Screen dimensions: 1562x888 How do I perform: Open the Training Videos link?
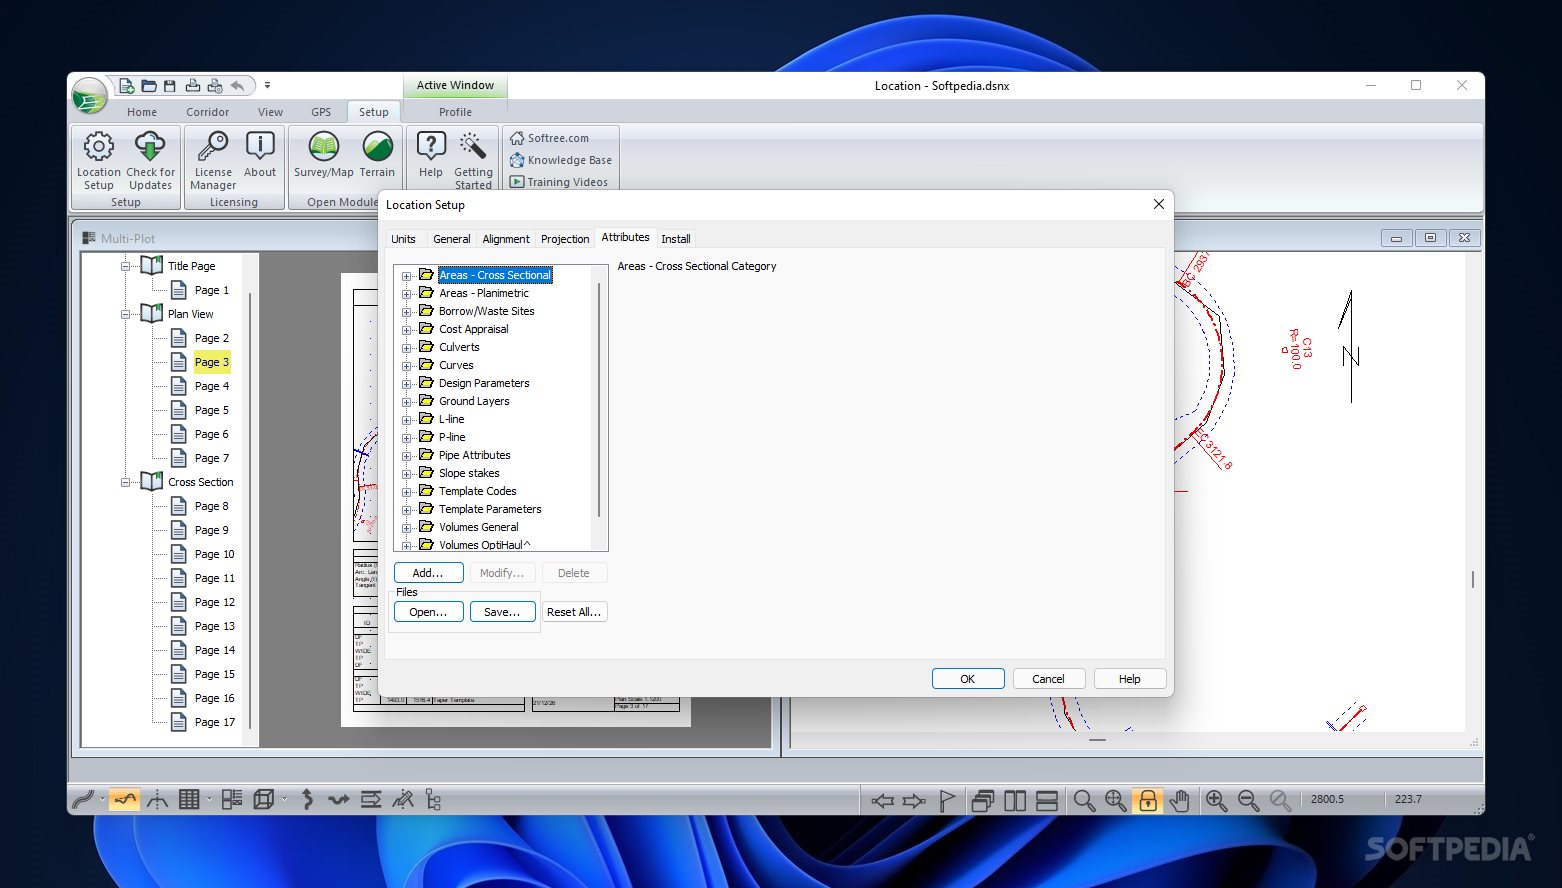point(559,182)
